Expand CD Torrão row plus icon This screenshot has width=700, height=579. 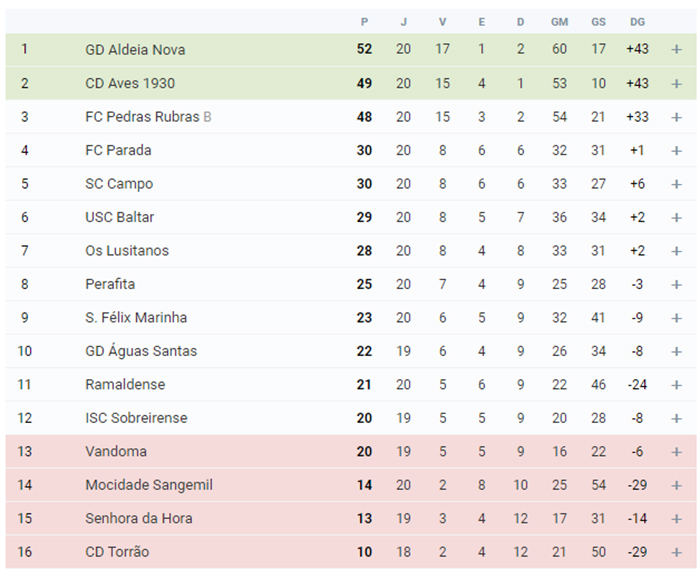[x=676, y=552]
